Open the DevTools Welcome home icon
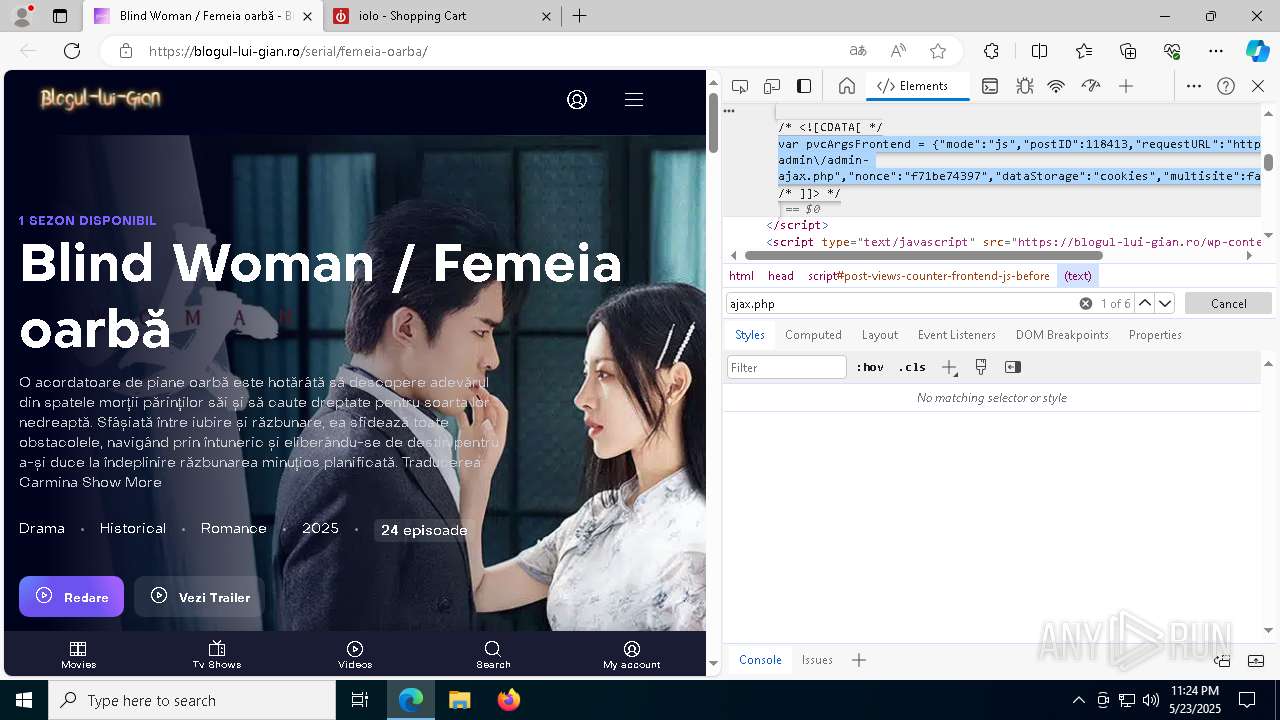 click(x=847, y=86)
